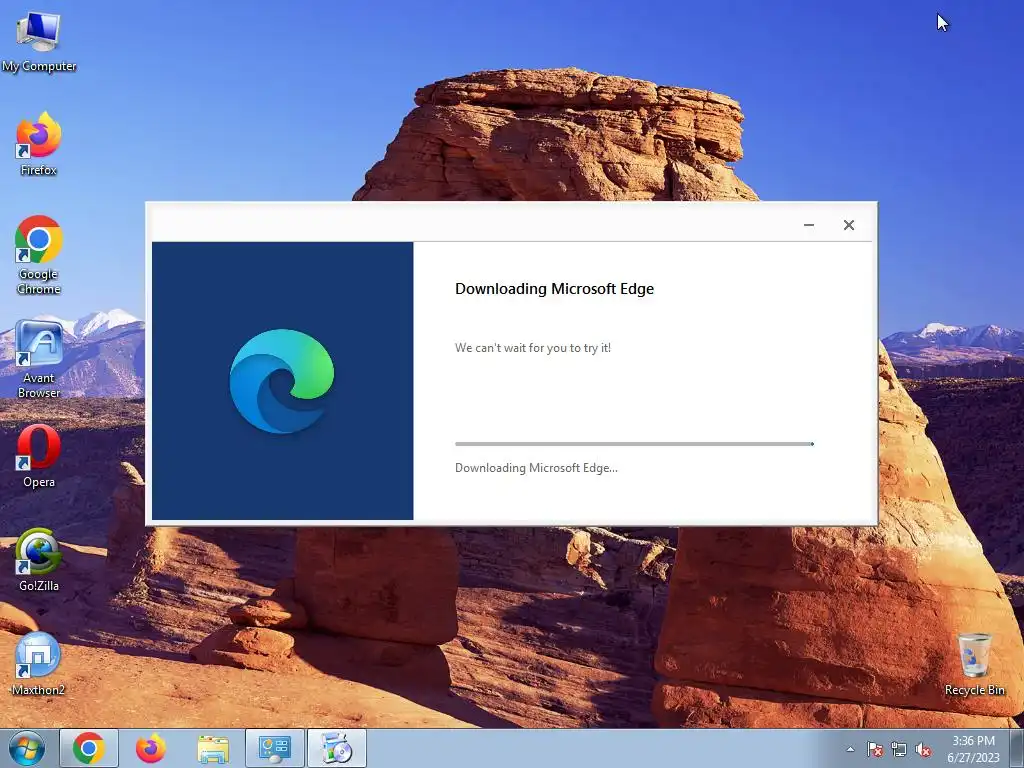This screenshot has height=768, width=1024.
Task: Open the My Computer desktop icon
Action: (x=39, y=42)
